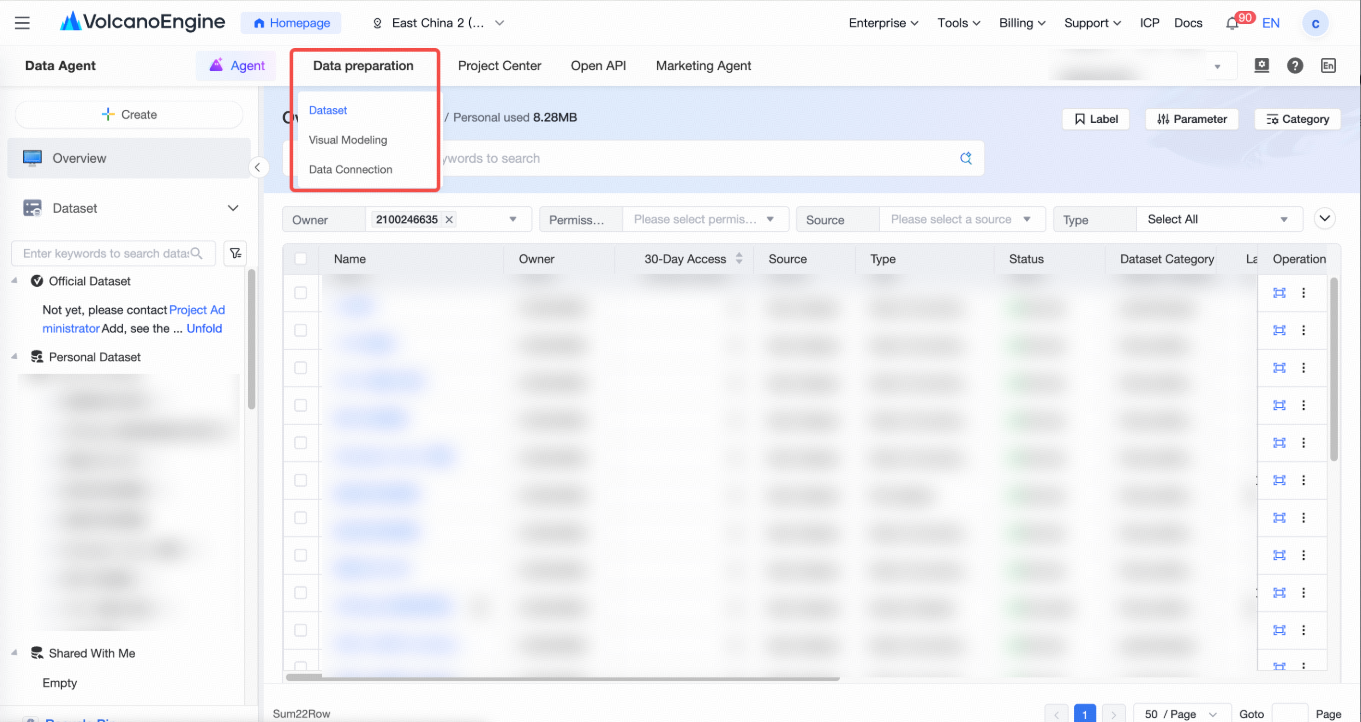
Task: Click the dataset filter funnel icon
Action: [x=234, y=253]
